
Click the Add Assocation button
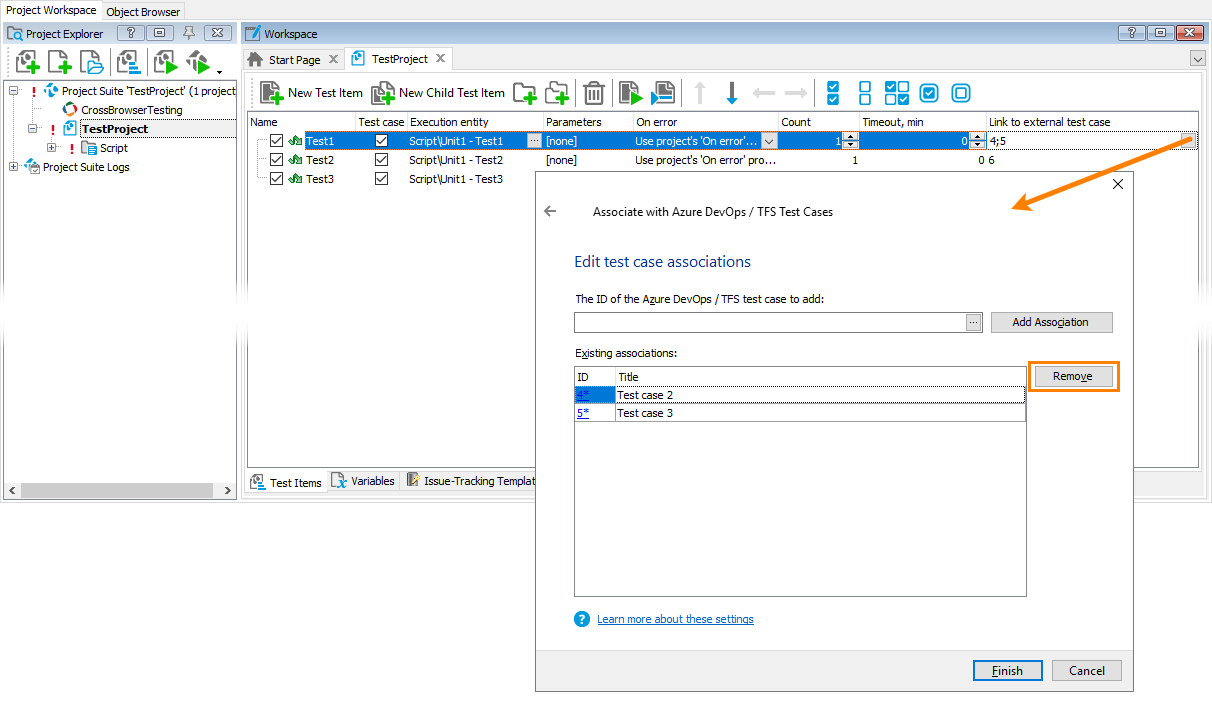pyautogui.click(x=1051, y=322)
